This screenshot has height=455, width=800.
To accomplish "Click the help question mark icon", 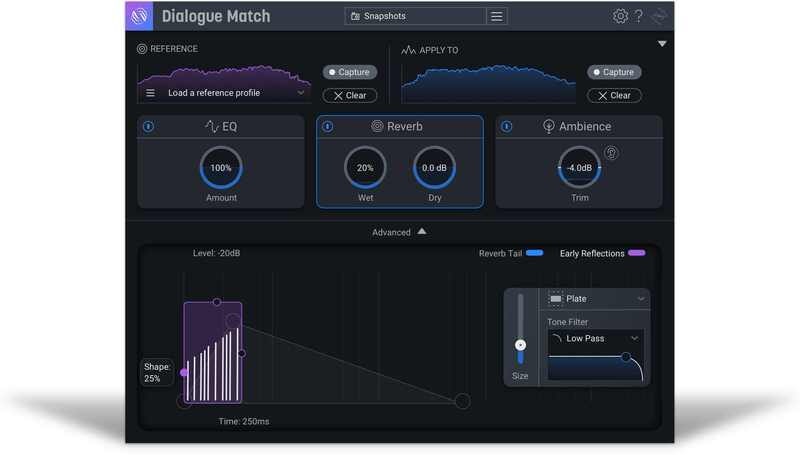I will tap(639, 16).
